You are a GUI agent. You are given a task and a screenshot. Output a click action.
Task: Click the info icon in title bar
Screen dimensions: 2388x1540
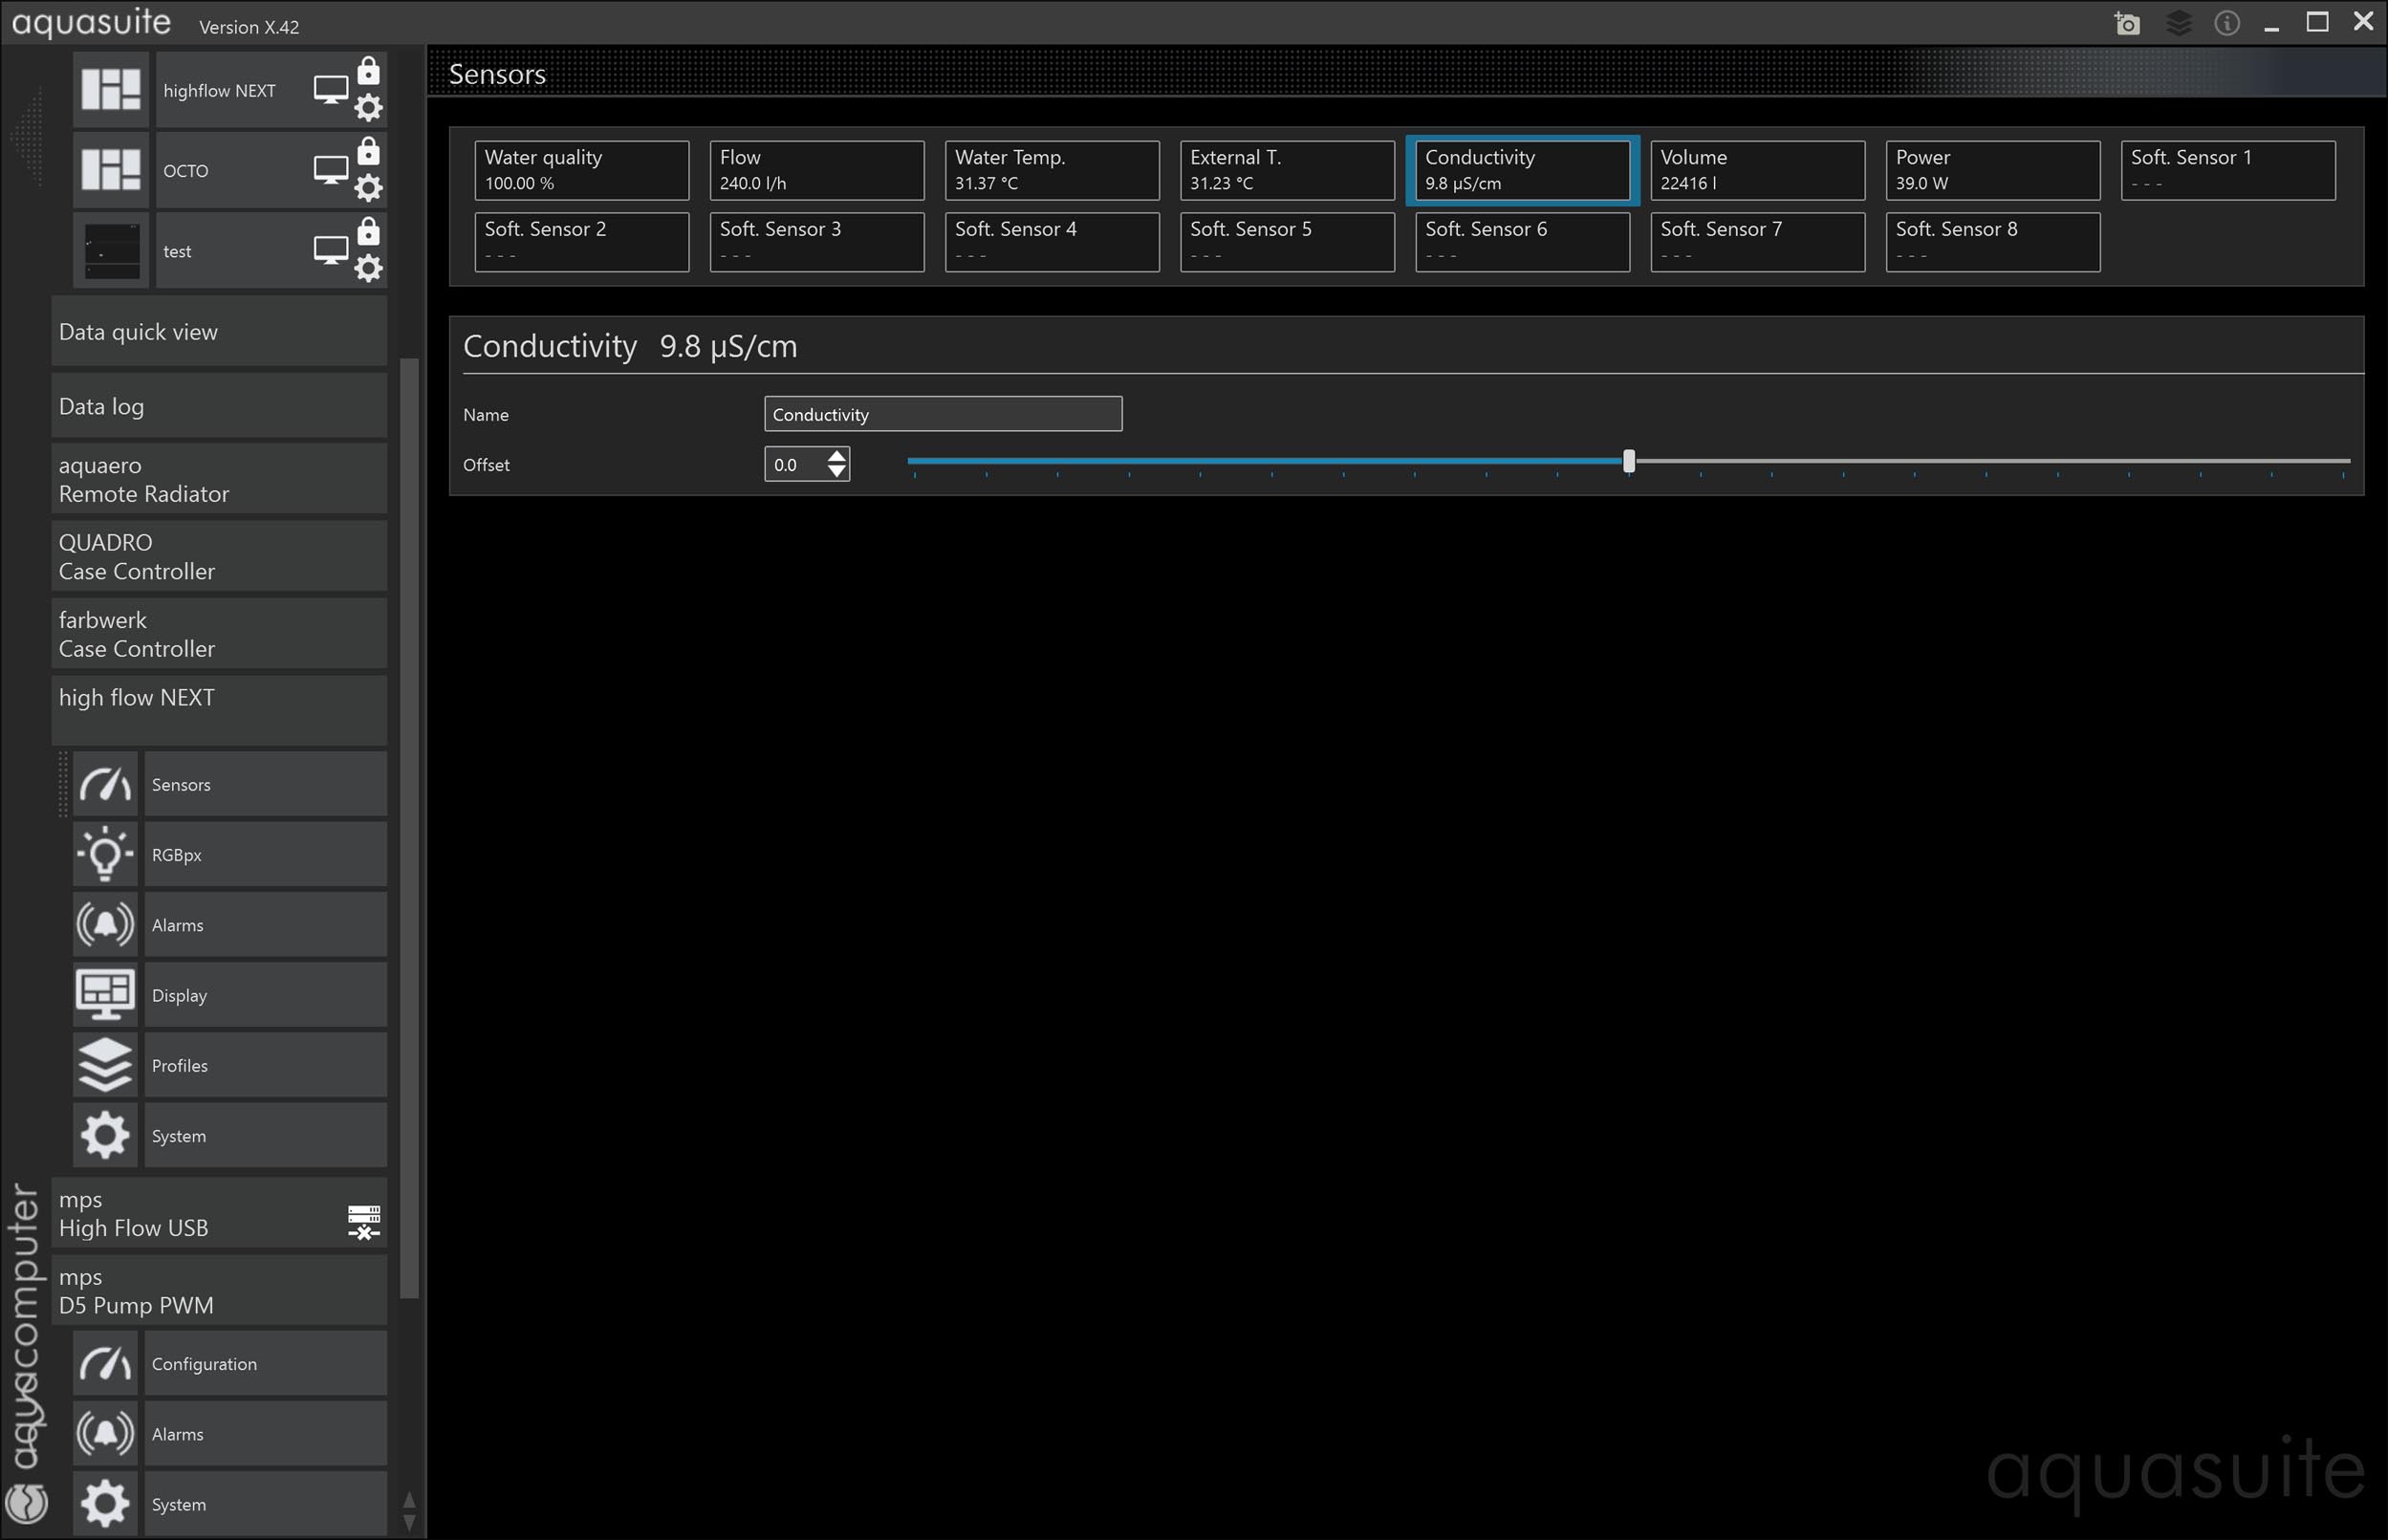2226,23
